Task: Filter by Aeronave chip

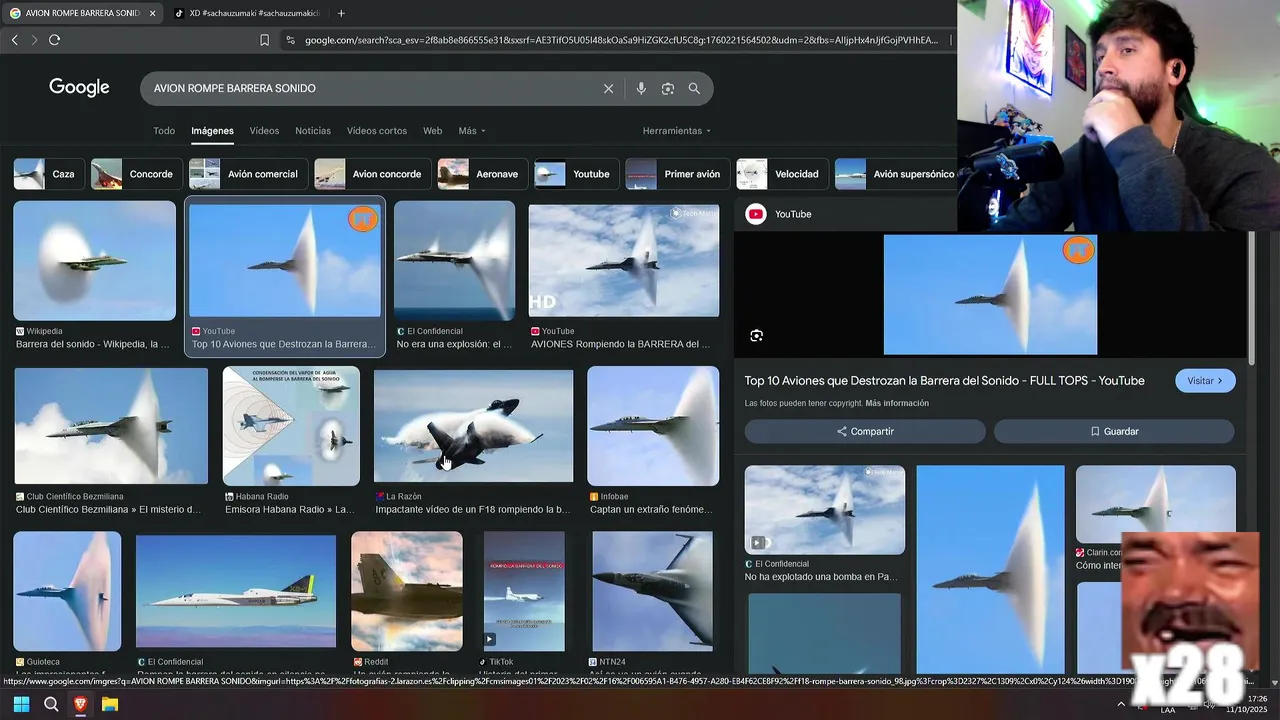Action: click(483, 174)
